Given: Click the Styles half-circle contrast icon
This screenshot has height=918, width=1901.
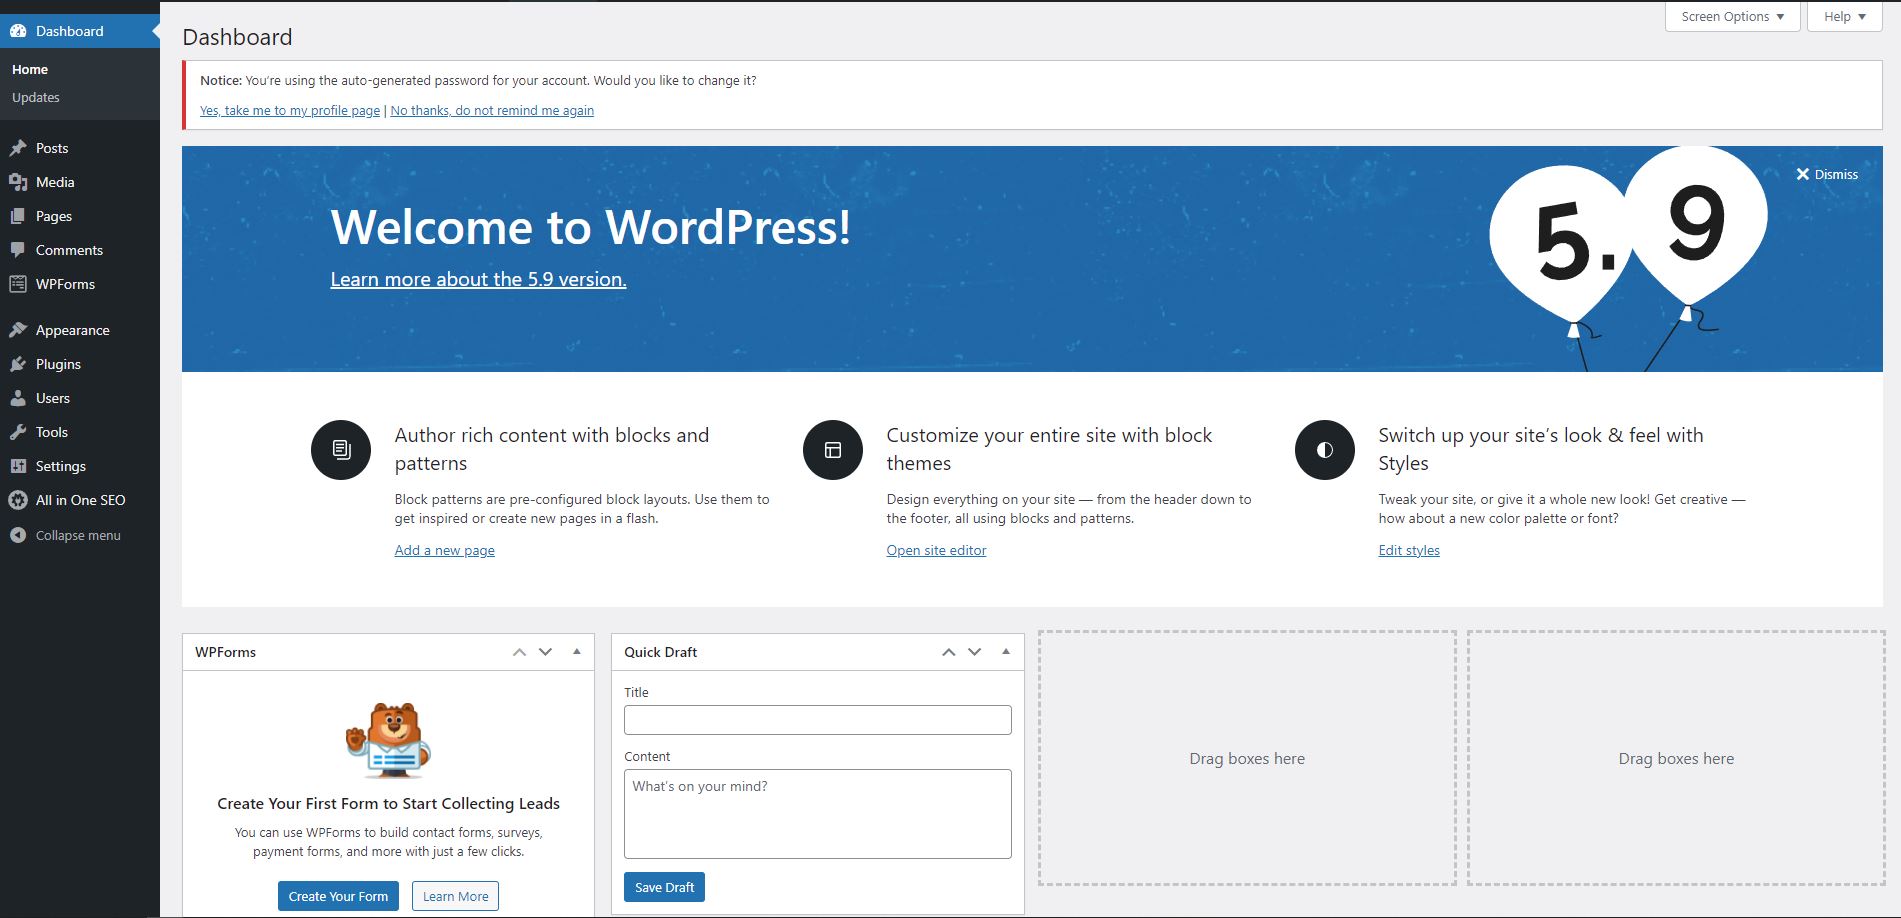Looking at the screenshot, I should (x=1325, y=450).
